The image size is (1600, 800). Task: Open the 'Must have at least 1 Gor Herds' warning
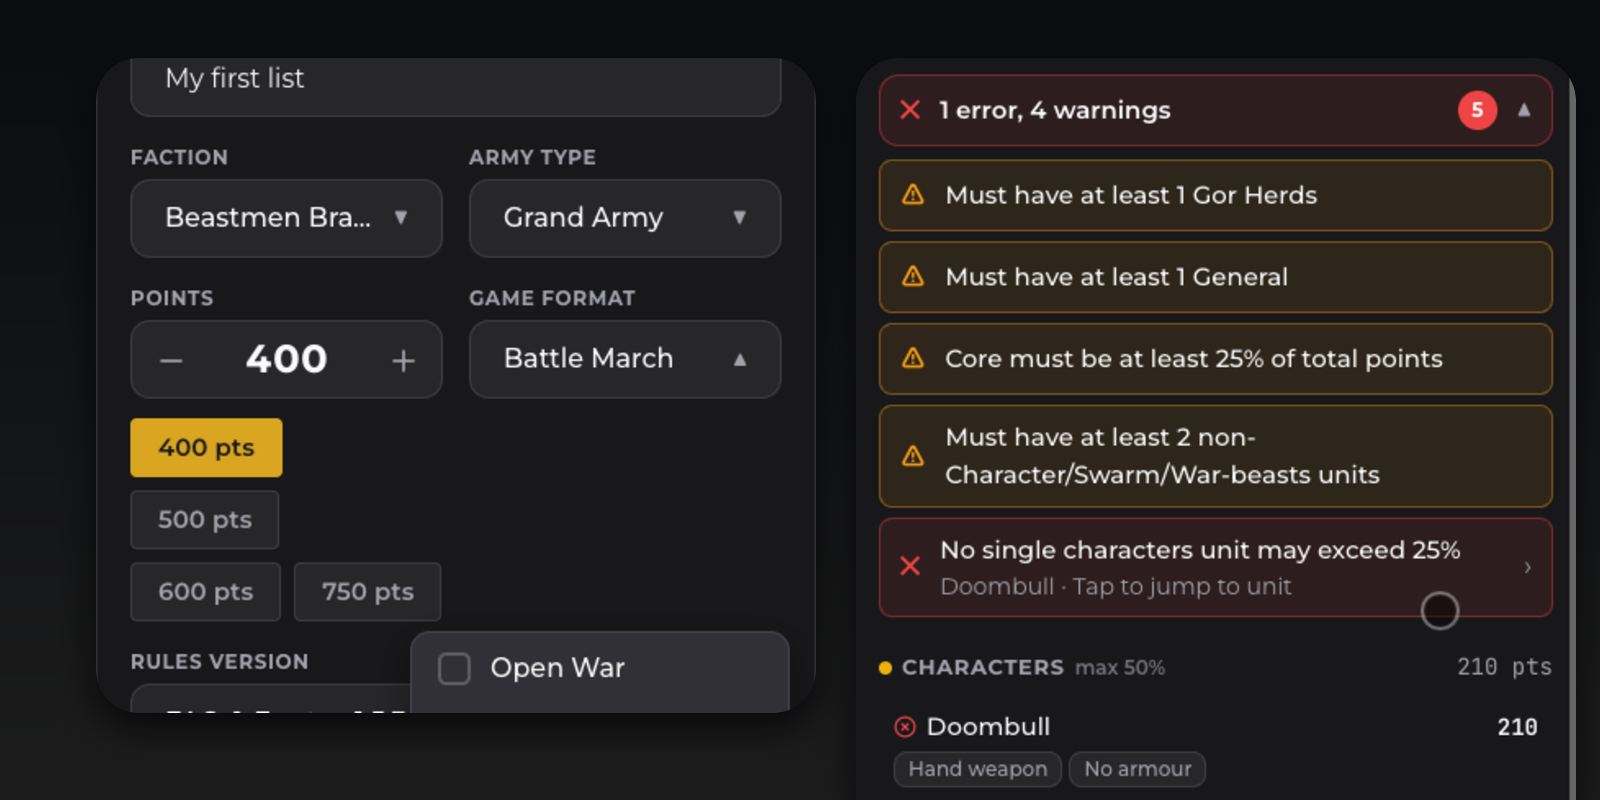1216,195
